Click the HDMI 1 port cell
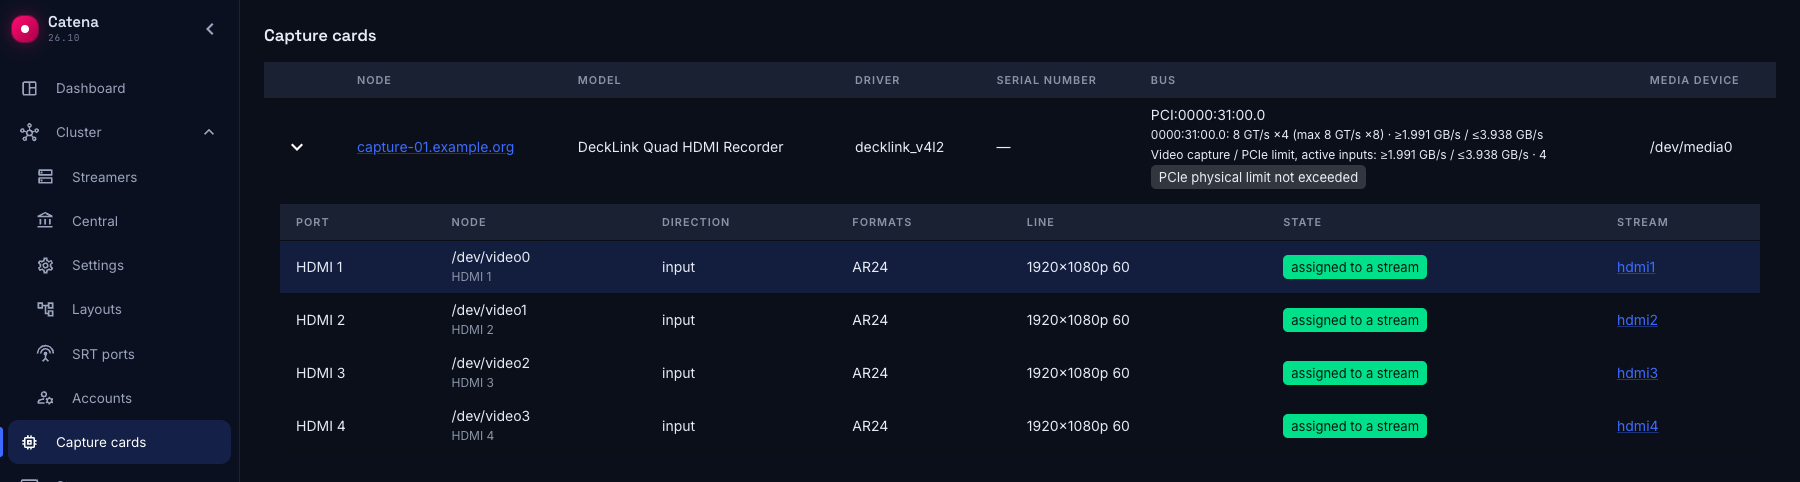The height and width of the screenshot is (482, 1800). (319, 267)
